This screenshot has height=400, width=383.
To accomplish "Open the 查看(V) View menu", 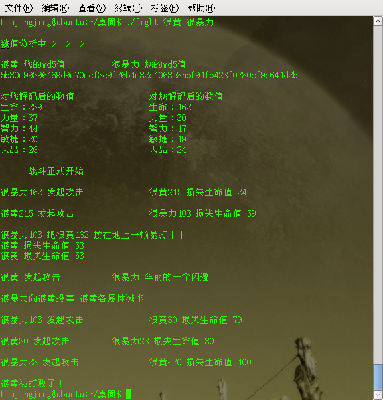I will 92,8.
